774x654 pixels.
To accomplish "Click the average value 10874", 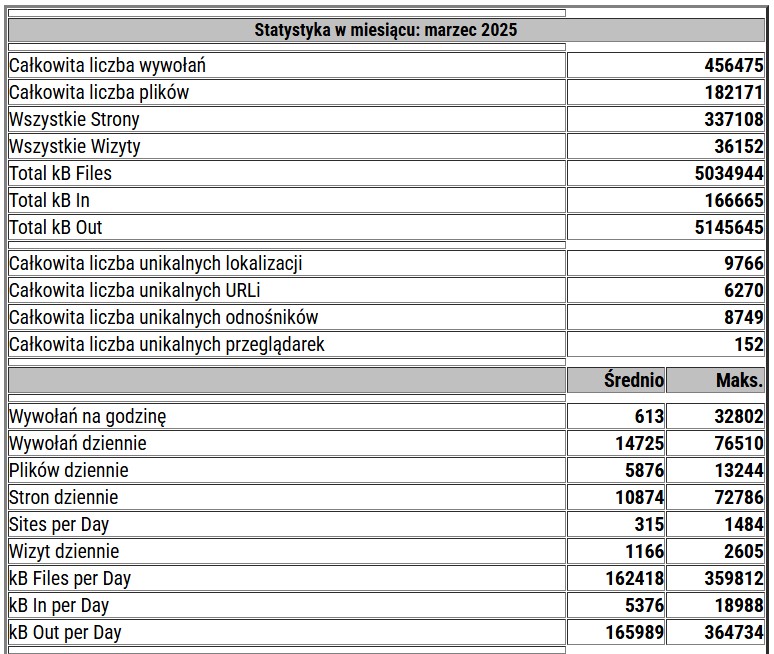I will [x=639, y=497].
